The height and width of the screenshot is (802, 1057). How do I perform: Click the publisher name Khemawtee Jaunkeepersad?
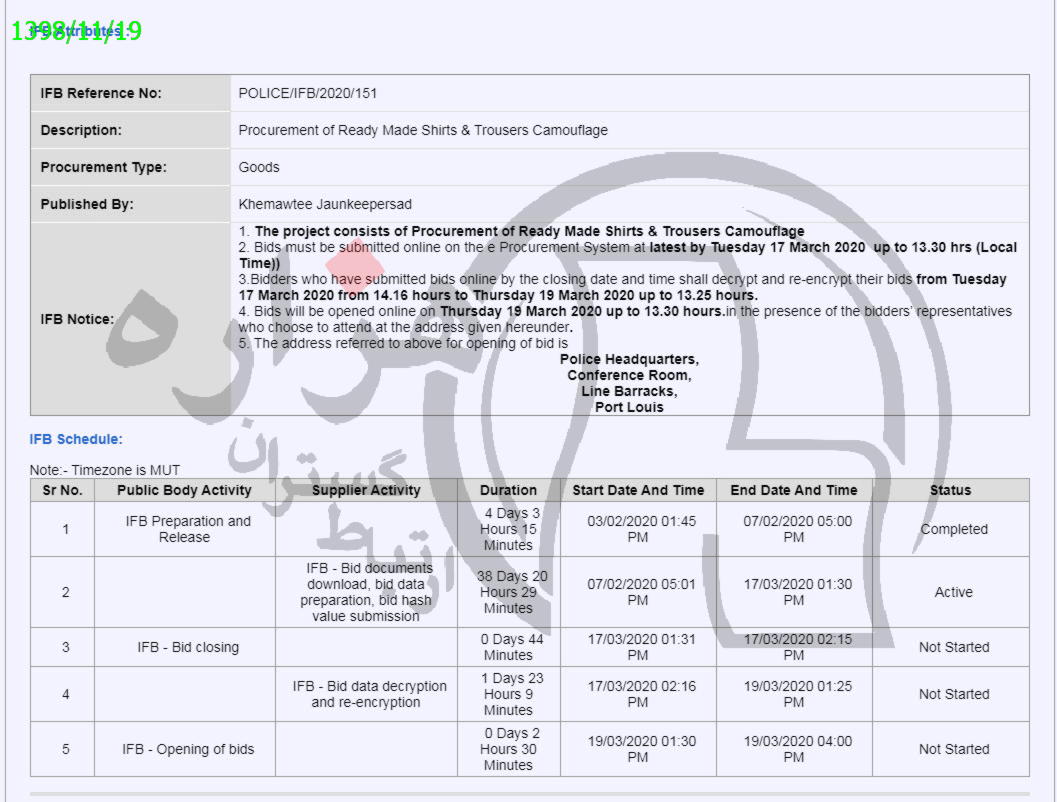pyautogui.click(x=325, y=204)
